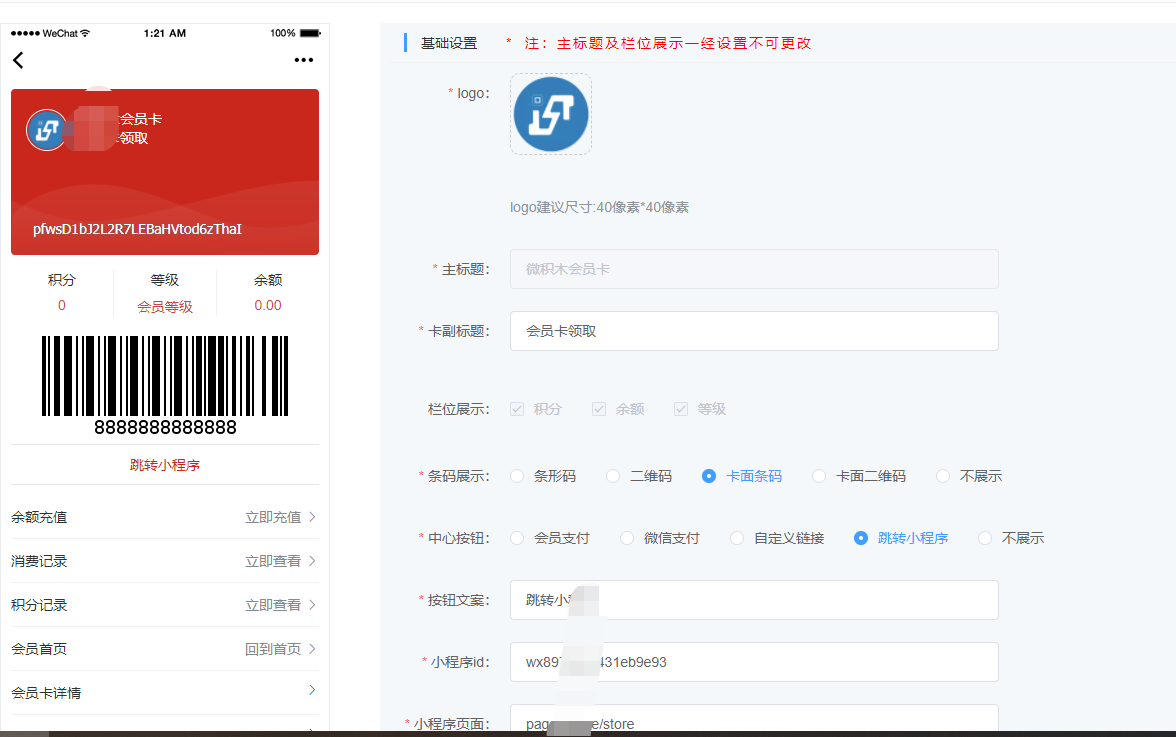
Task: Click the 基础设置 section heading
Action: [448, 43]
